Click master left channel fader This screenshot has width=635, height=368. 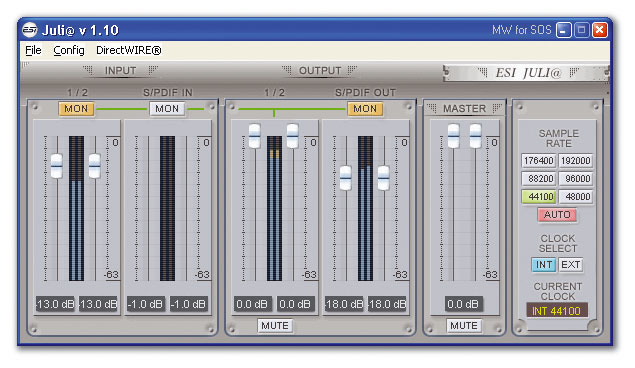point(453,136)
